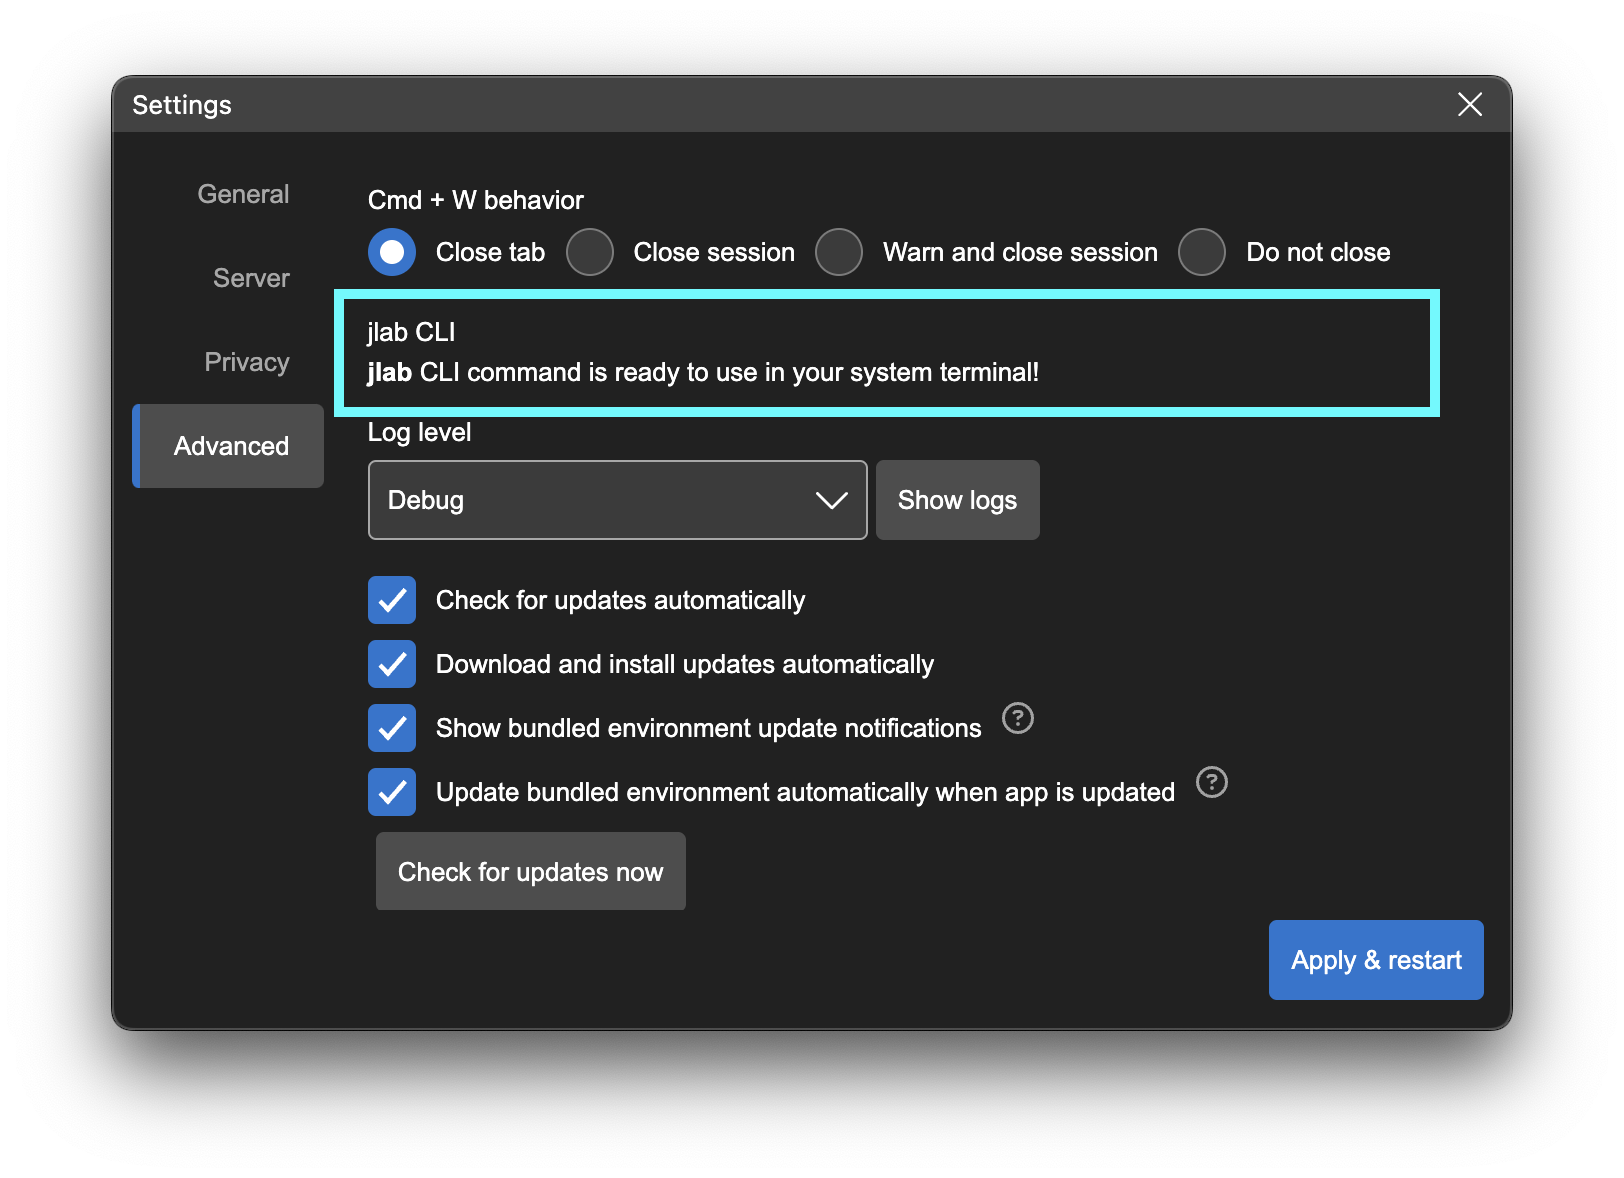Select the Advanced settings tab
The width and height of the screenshot is (1624, 1178).
[229, 446]
